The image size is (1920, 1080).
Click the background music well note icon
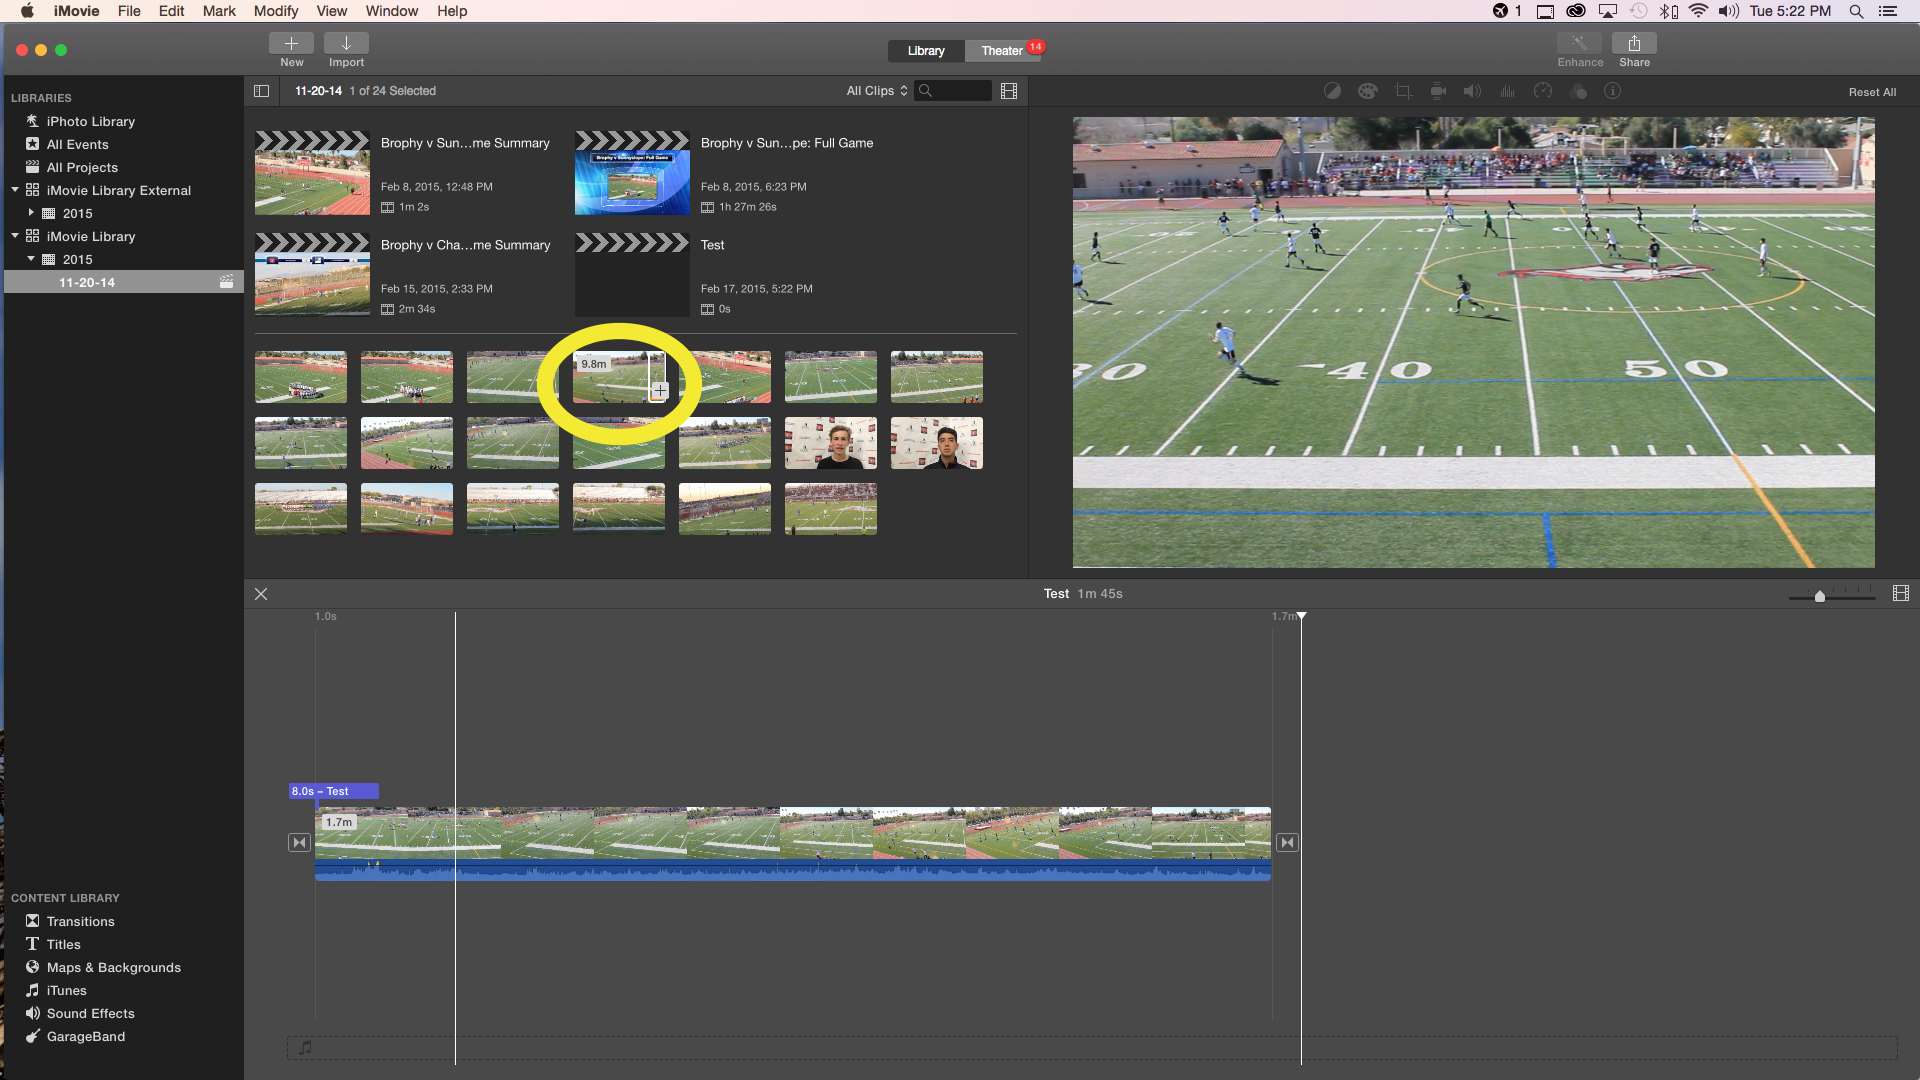[x=306, y=1047]
